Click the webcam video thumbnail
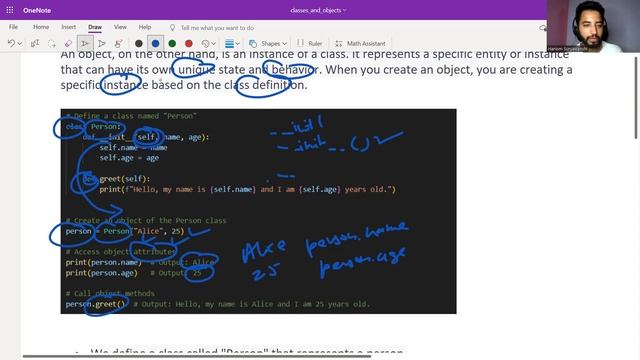 [x=593, y=26]
